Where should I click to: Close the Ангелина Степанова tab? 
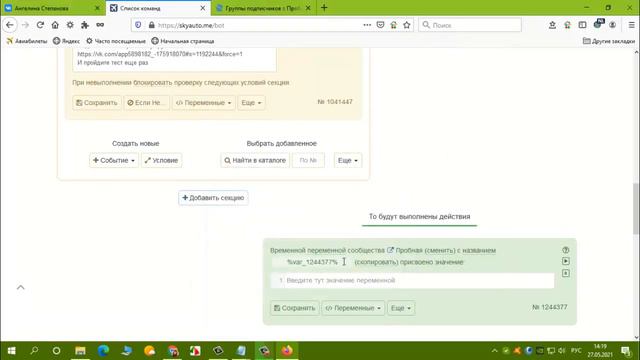point(97,8)
